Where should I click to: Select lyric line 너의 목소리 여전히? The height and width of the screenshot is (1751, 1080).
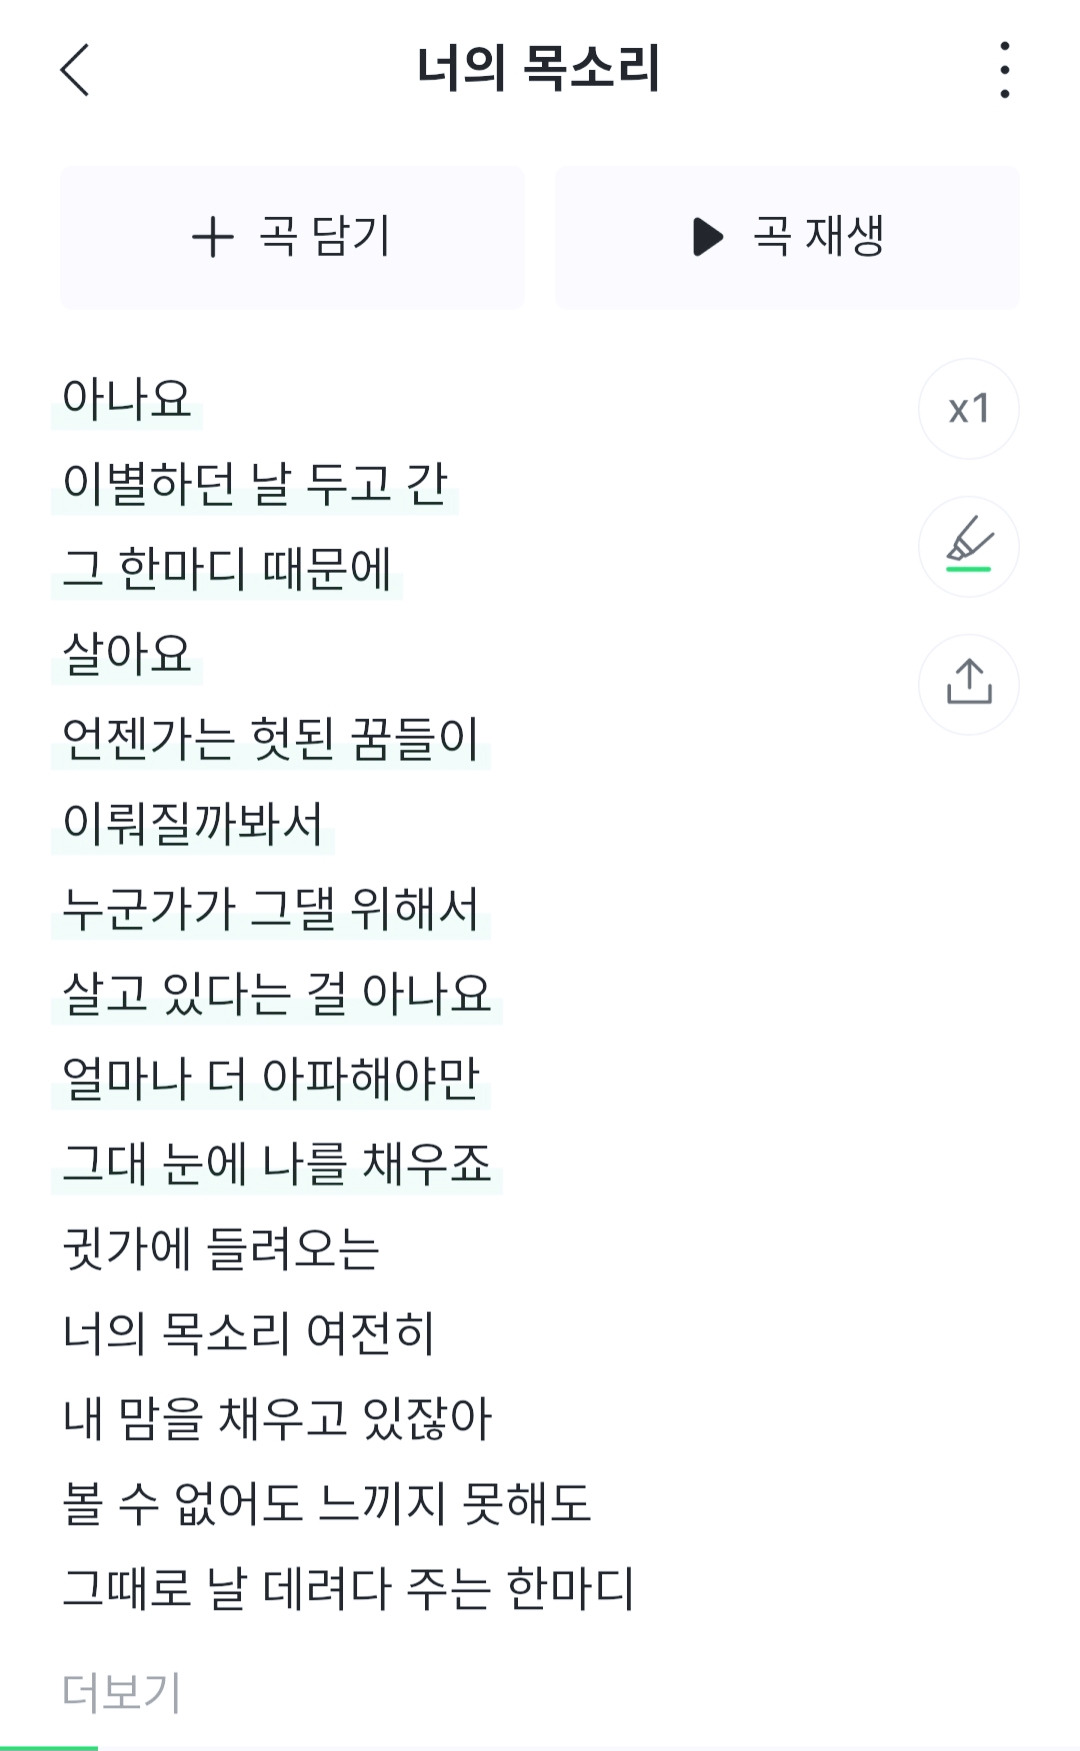tap(249, 1333)
